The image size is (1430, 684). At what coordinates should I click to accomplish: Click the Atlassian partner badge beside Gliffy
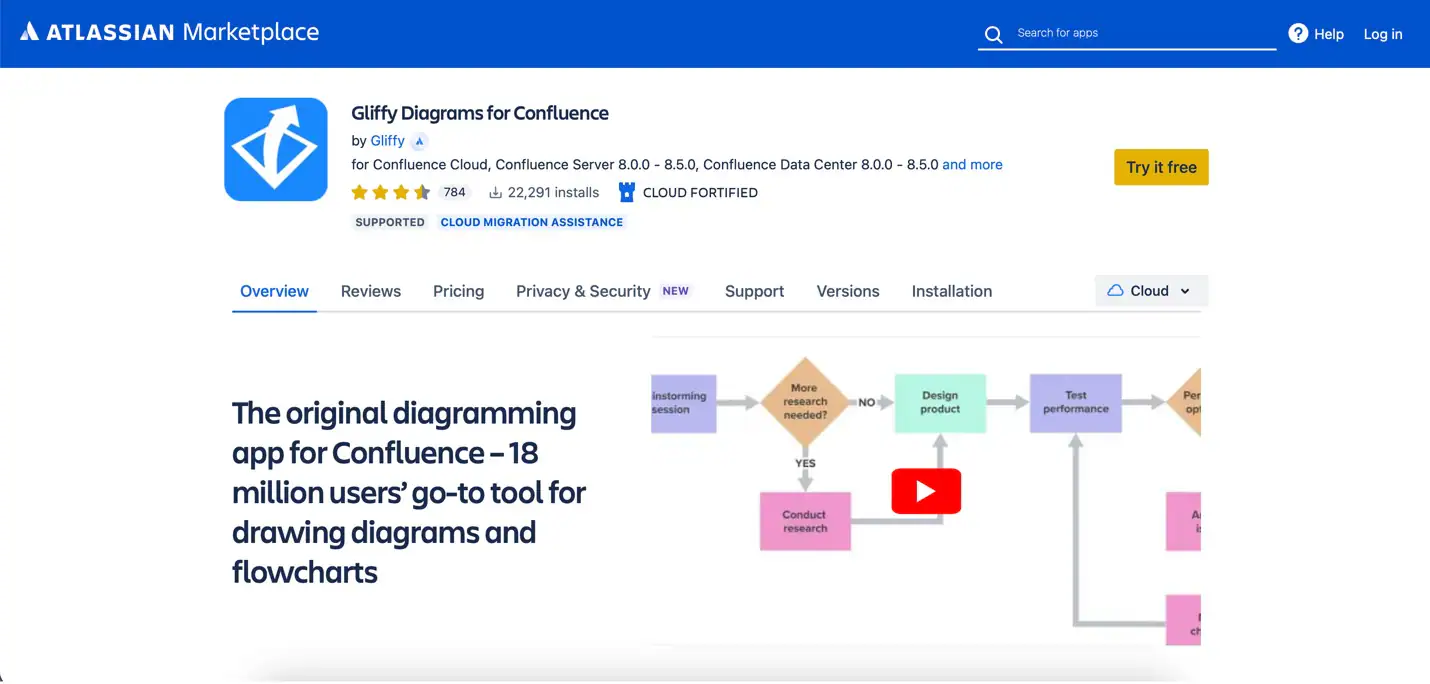tap(420, 141)
